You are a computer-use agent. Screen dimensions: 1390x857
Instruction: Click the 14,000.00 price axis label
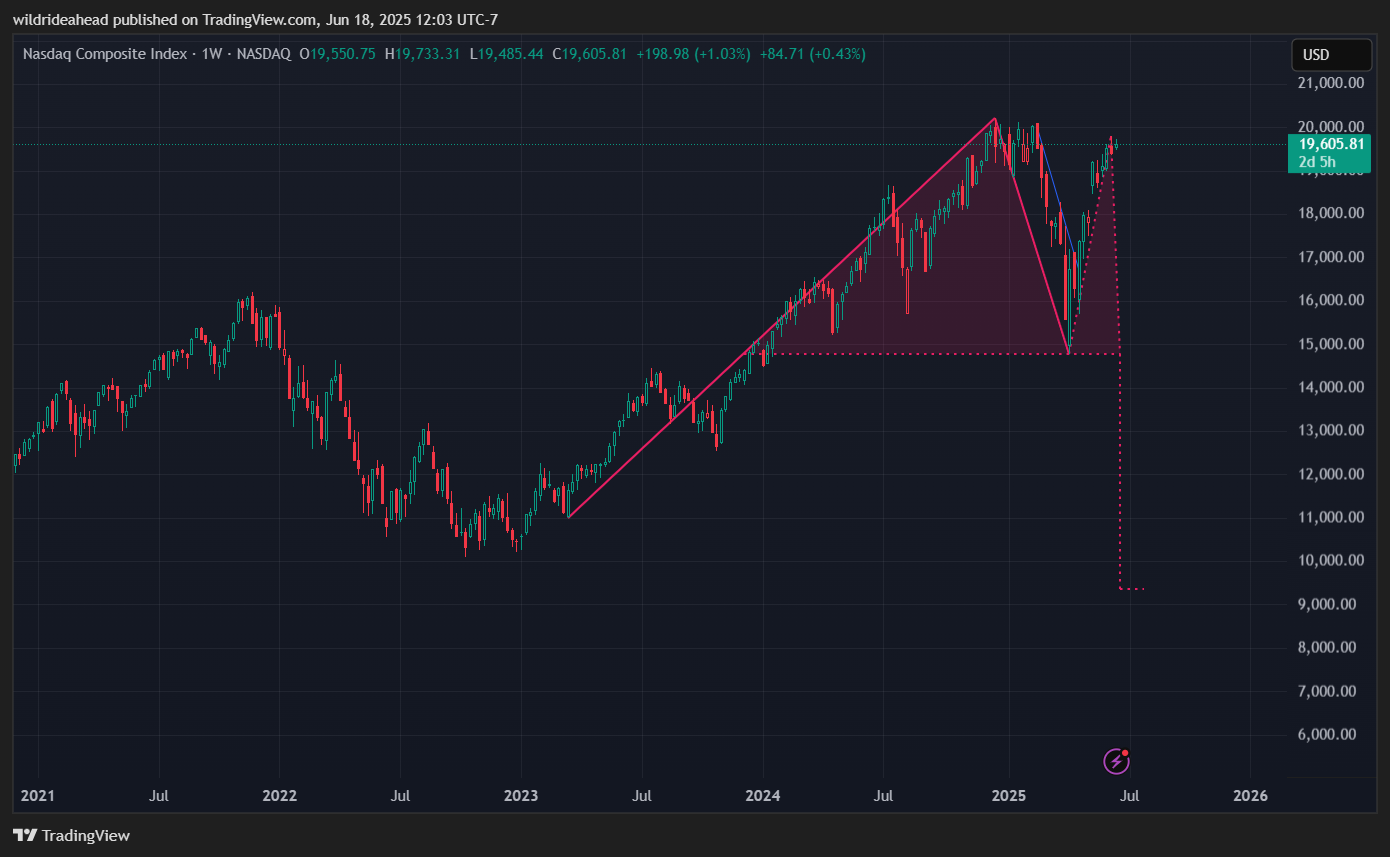pyautogui.click(x=1331, y=387)
